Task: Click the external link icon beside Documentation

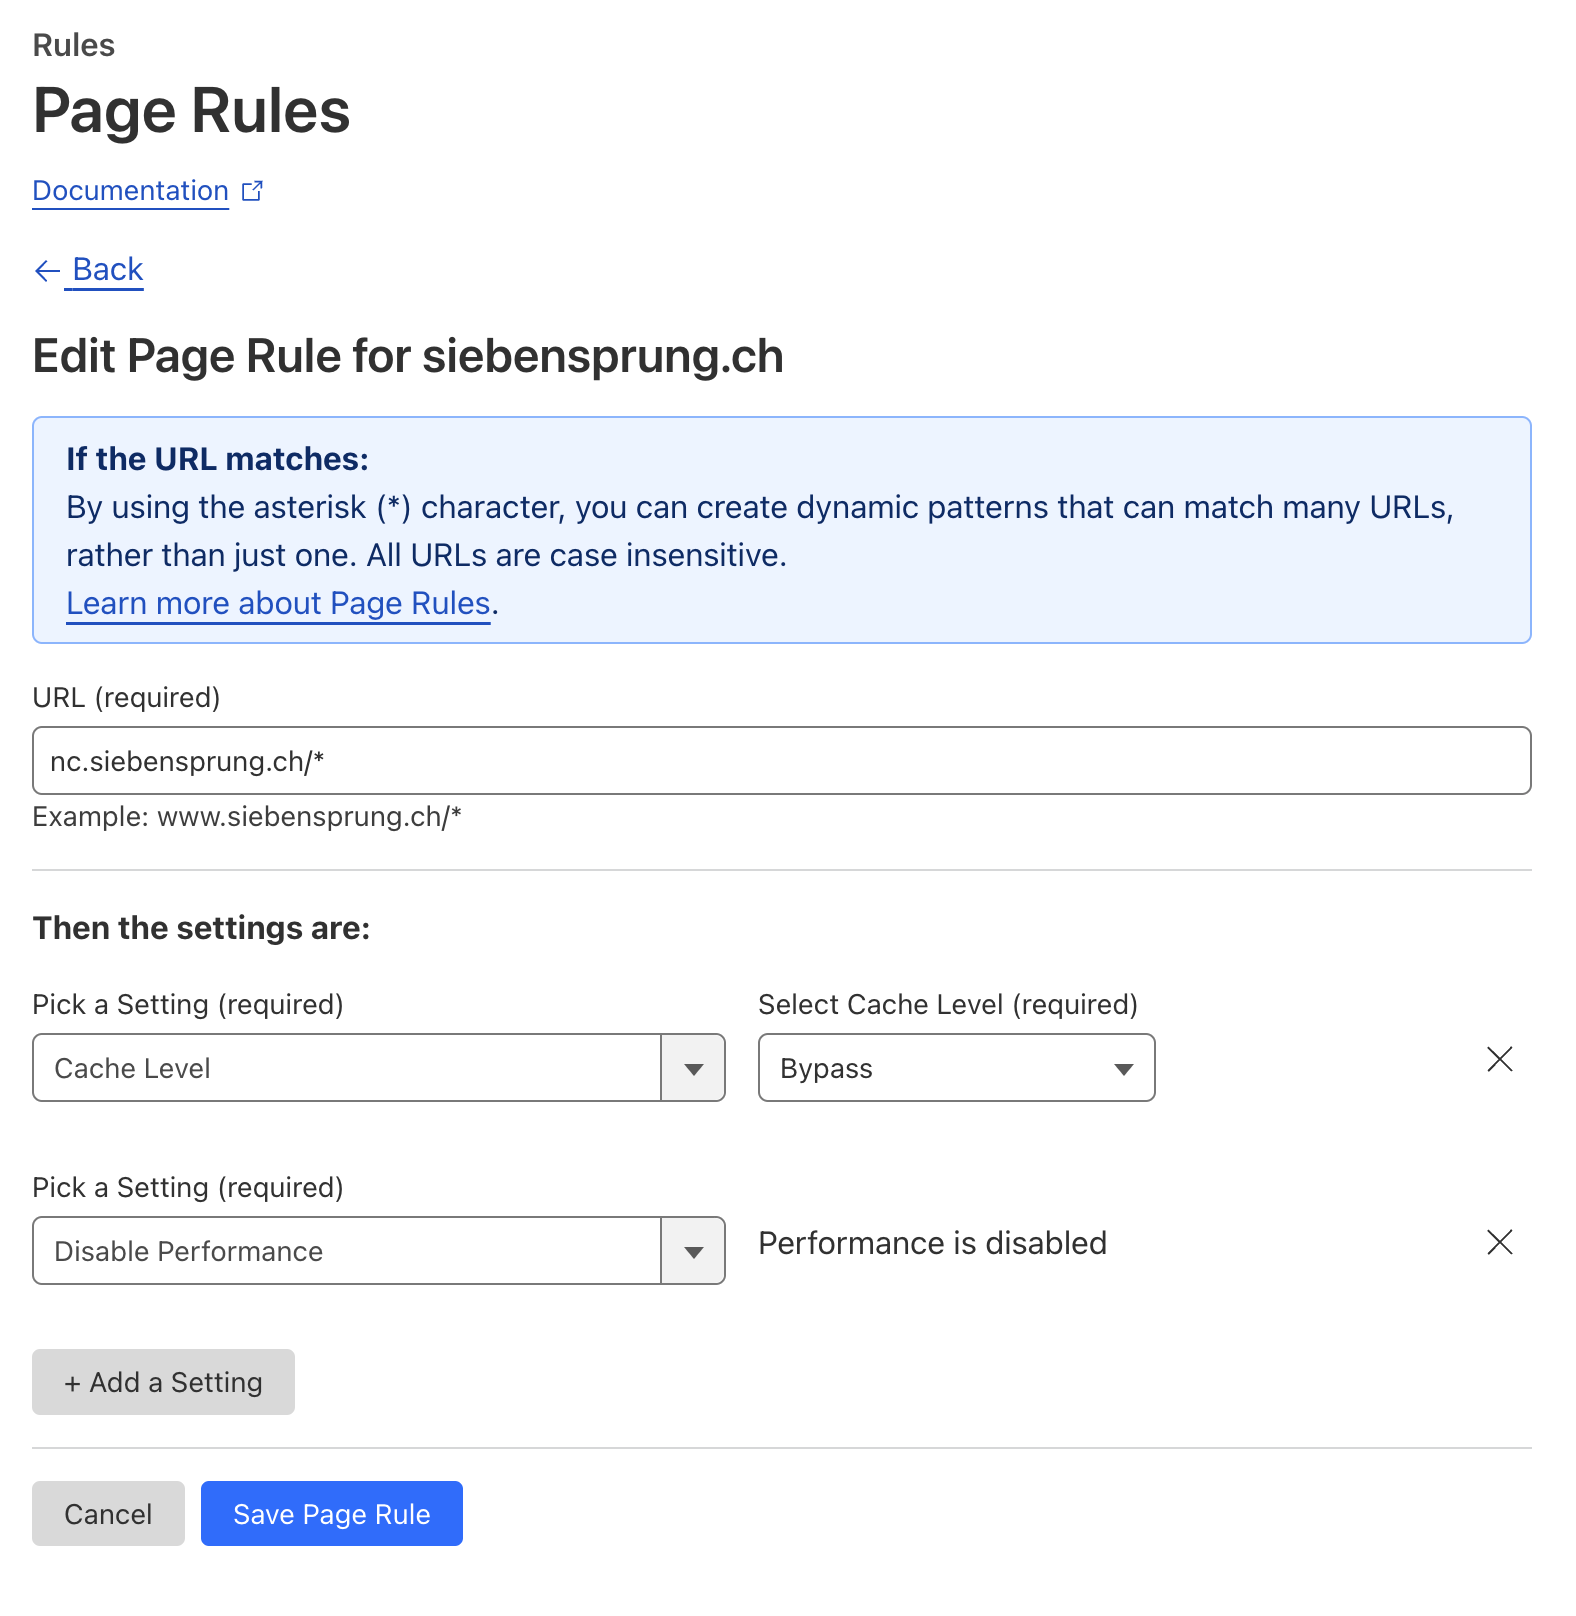Action: coord(253,190)
